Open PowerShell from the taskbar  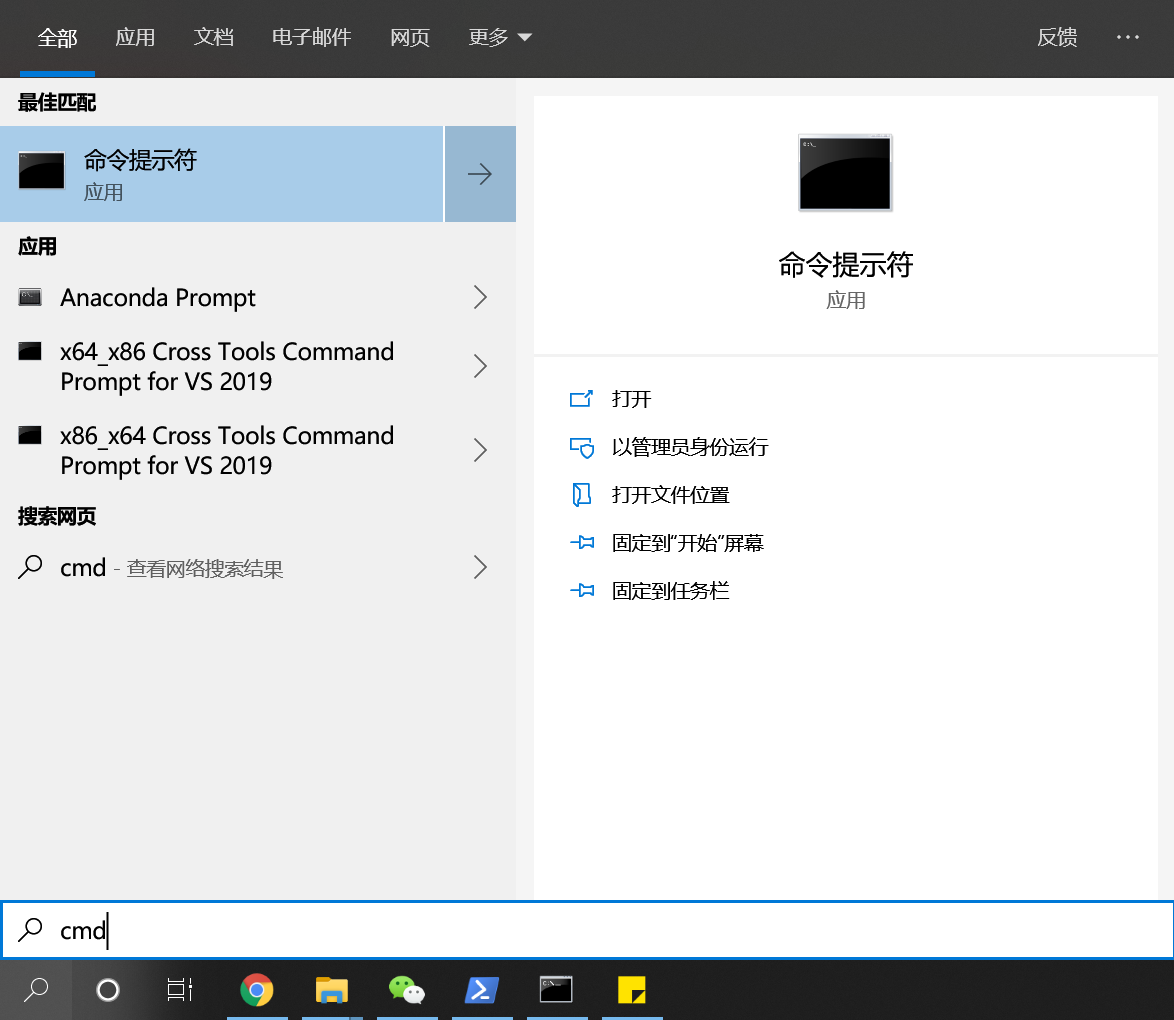pos(482,990)
